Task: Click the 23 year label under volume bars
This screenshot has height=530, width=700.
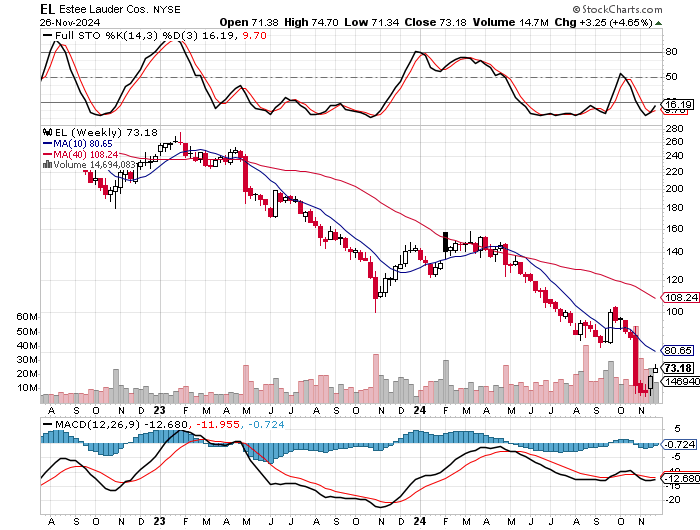Action: point(159,410)
